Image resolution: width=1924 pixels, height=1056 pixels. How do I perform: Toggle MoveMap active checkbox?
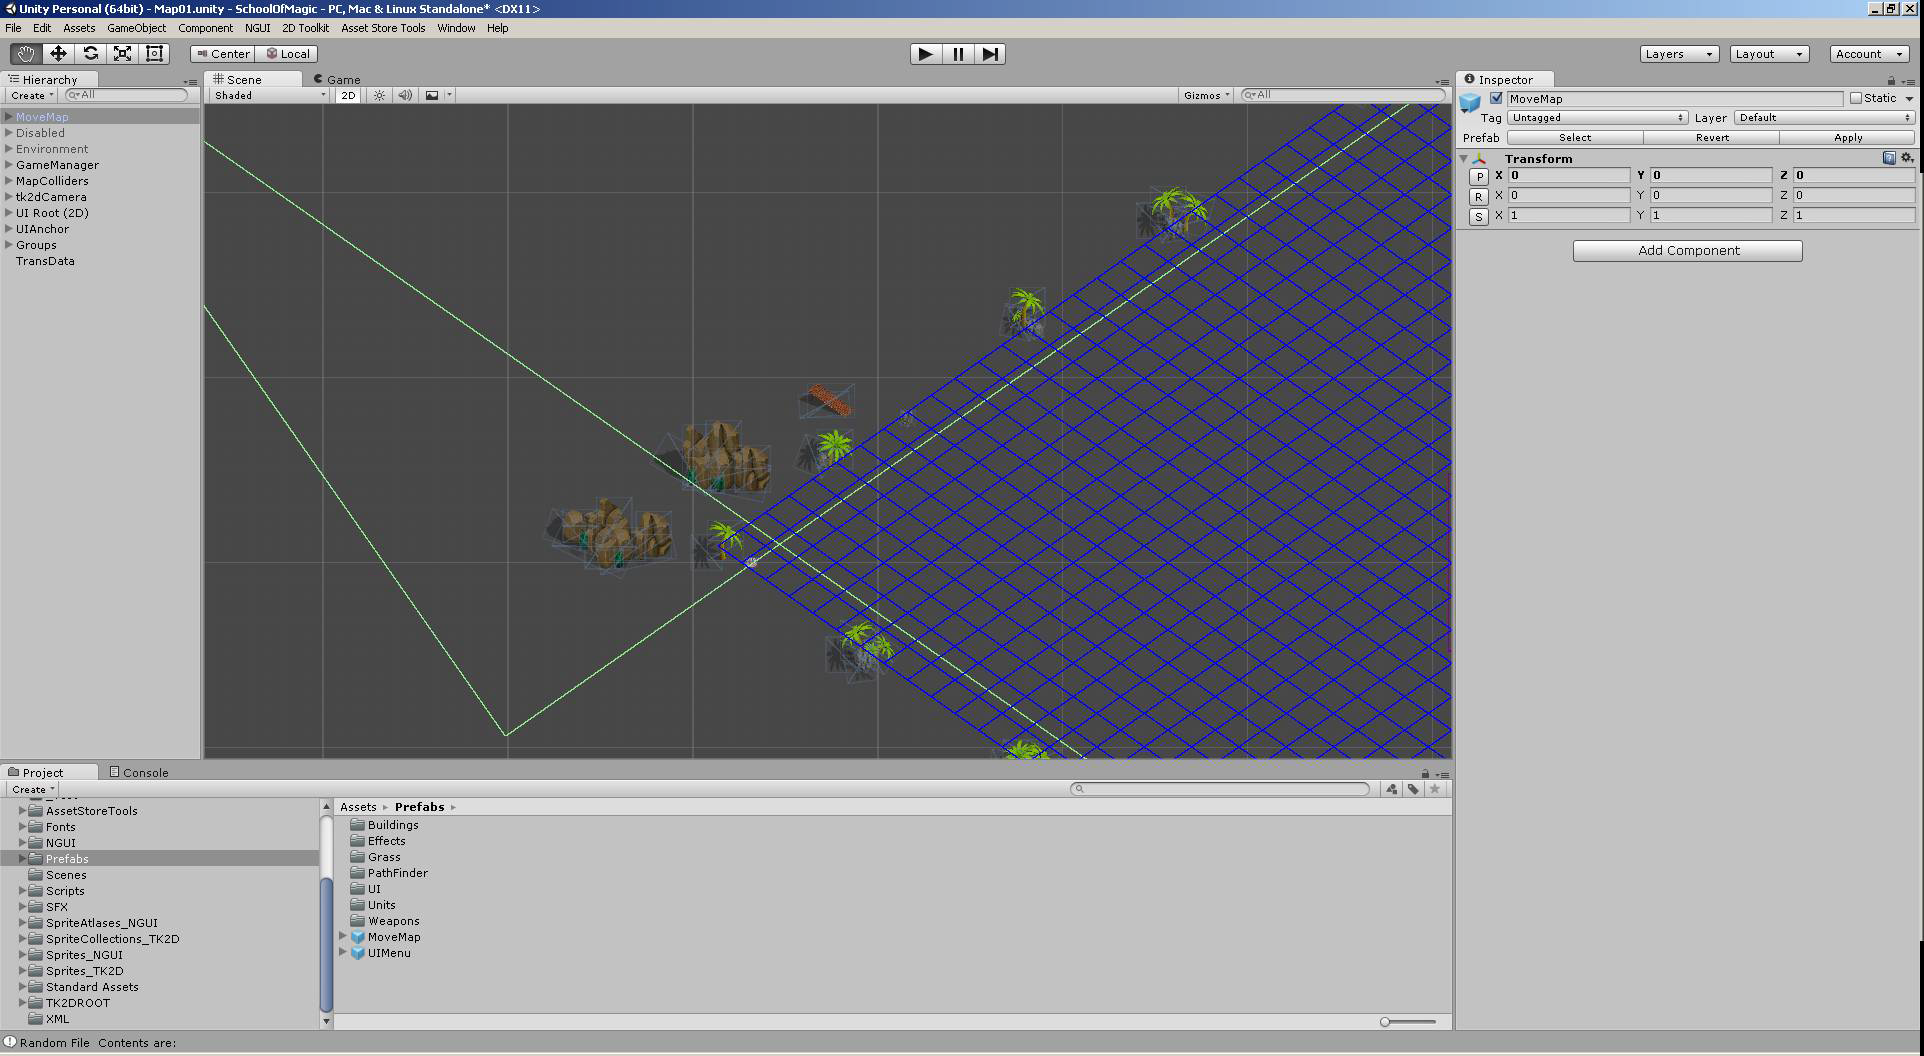click(x=1496, y=98)
